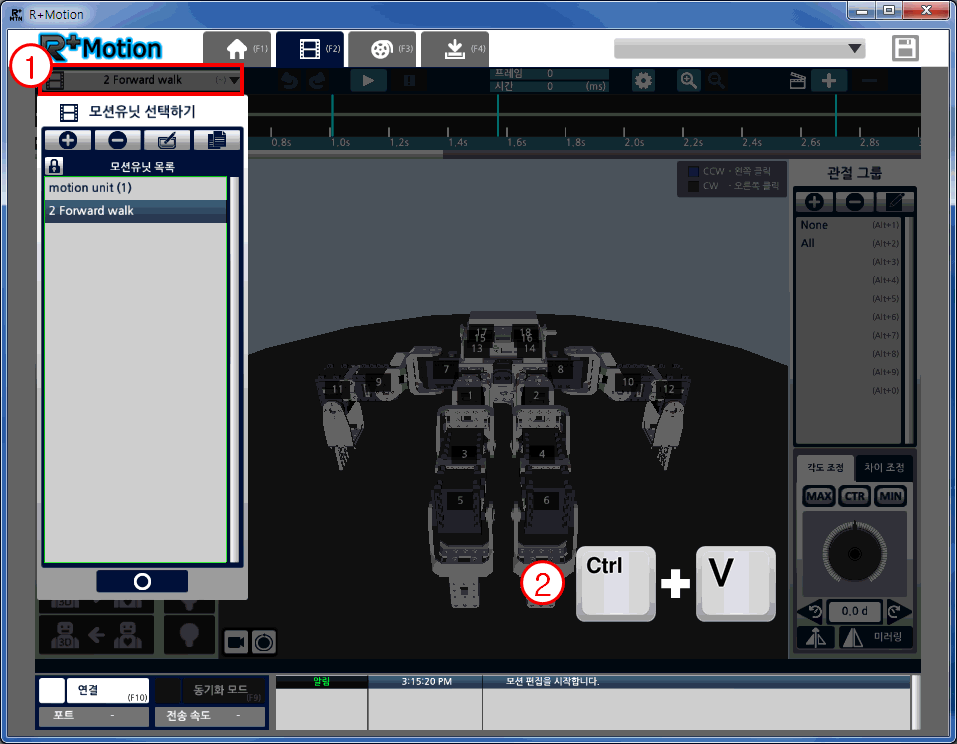Viewport: 957px width, 744px height.
Task: Zoom in on the timeline
Action: click(x=689, y=80)
